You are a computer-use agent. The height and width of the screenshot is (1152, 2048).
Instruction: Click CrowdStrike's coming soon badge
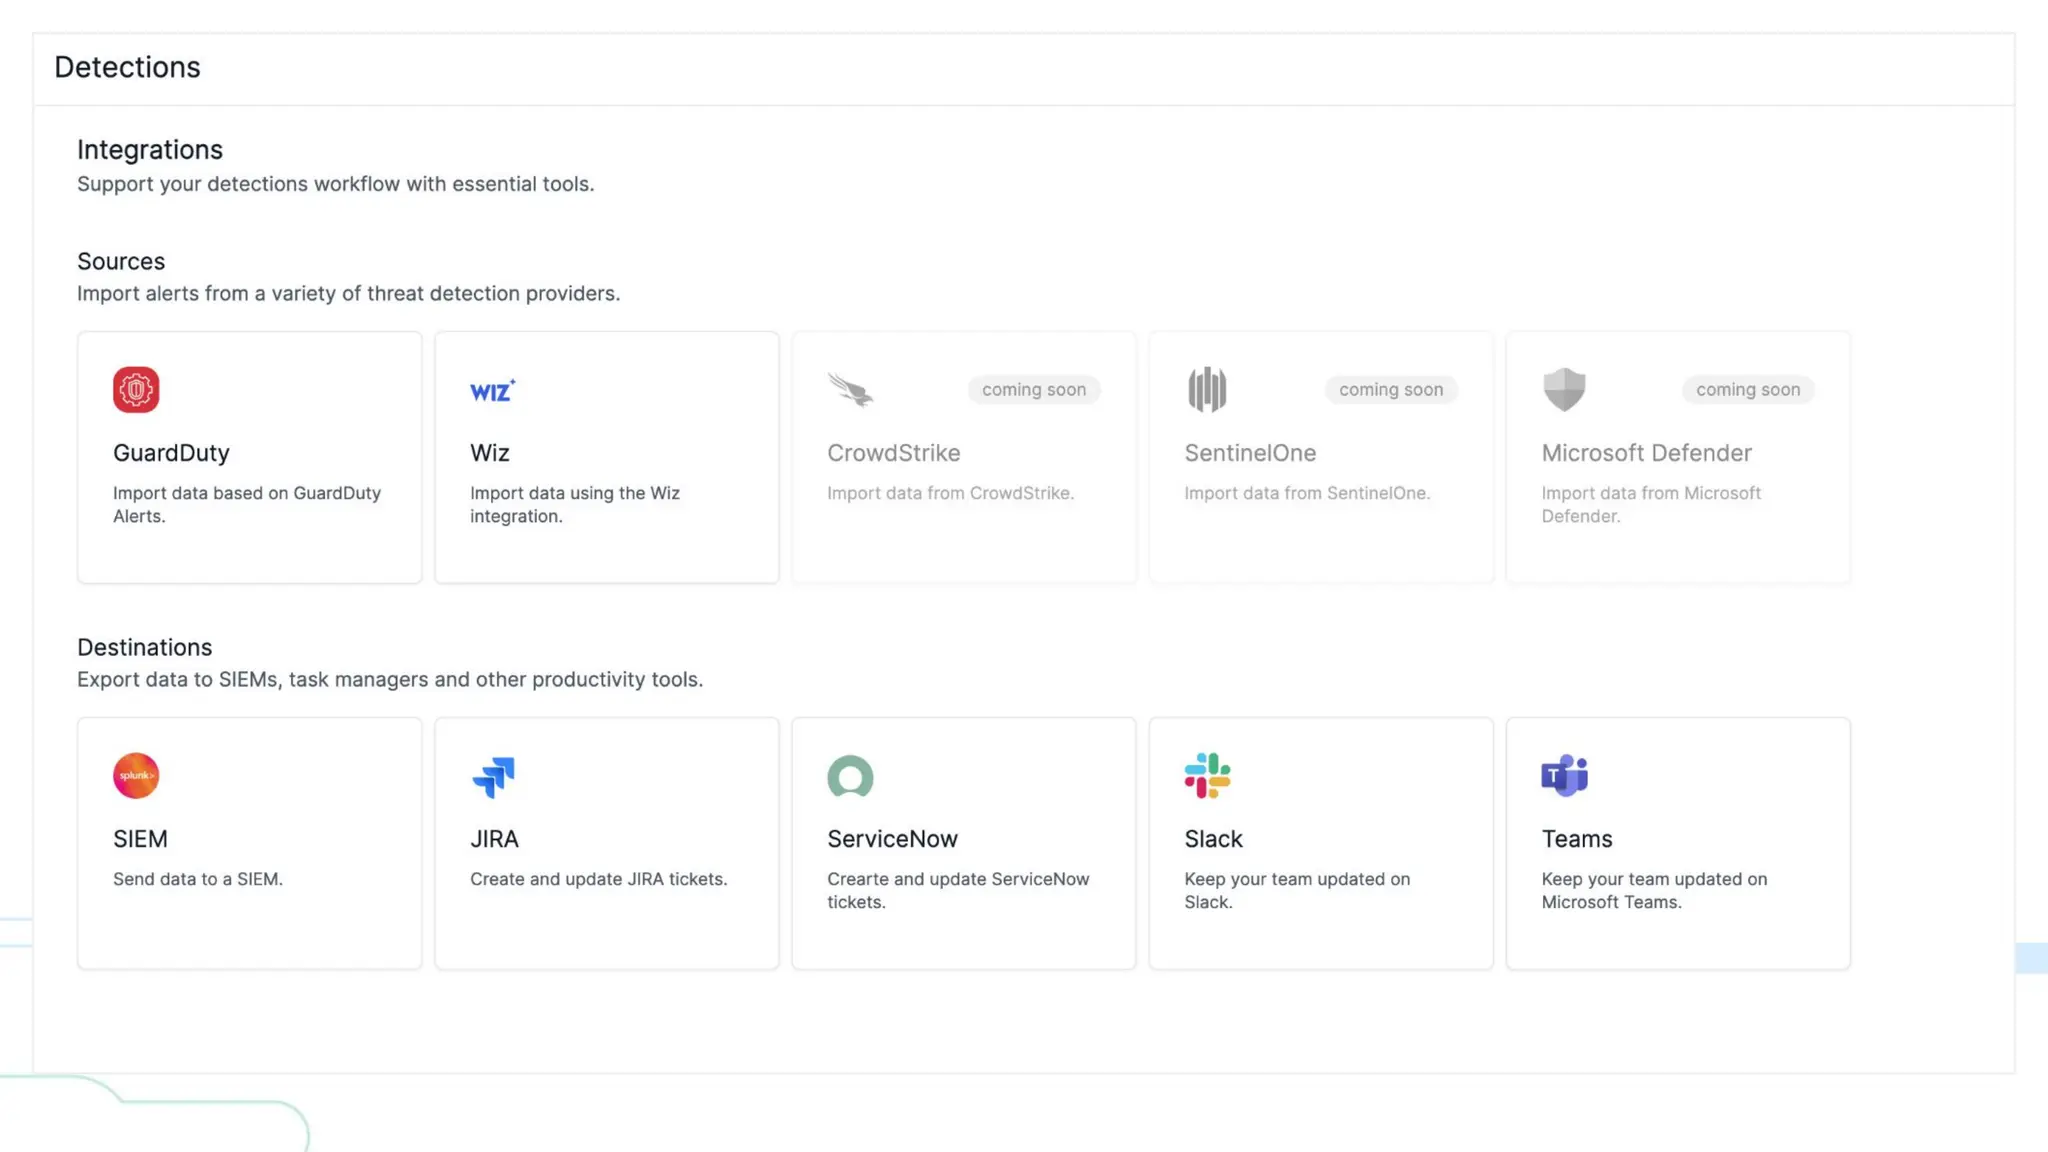1033,390
